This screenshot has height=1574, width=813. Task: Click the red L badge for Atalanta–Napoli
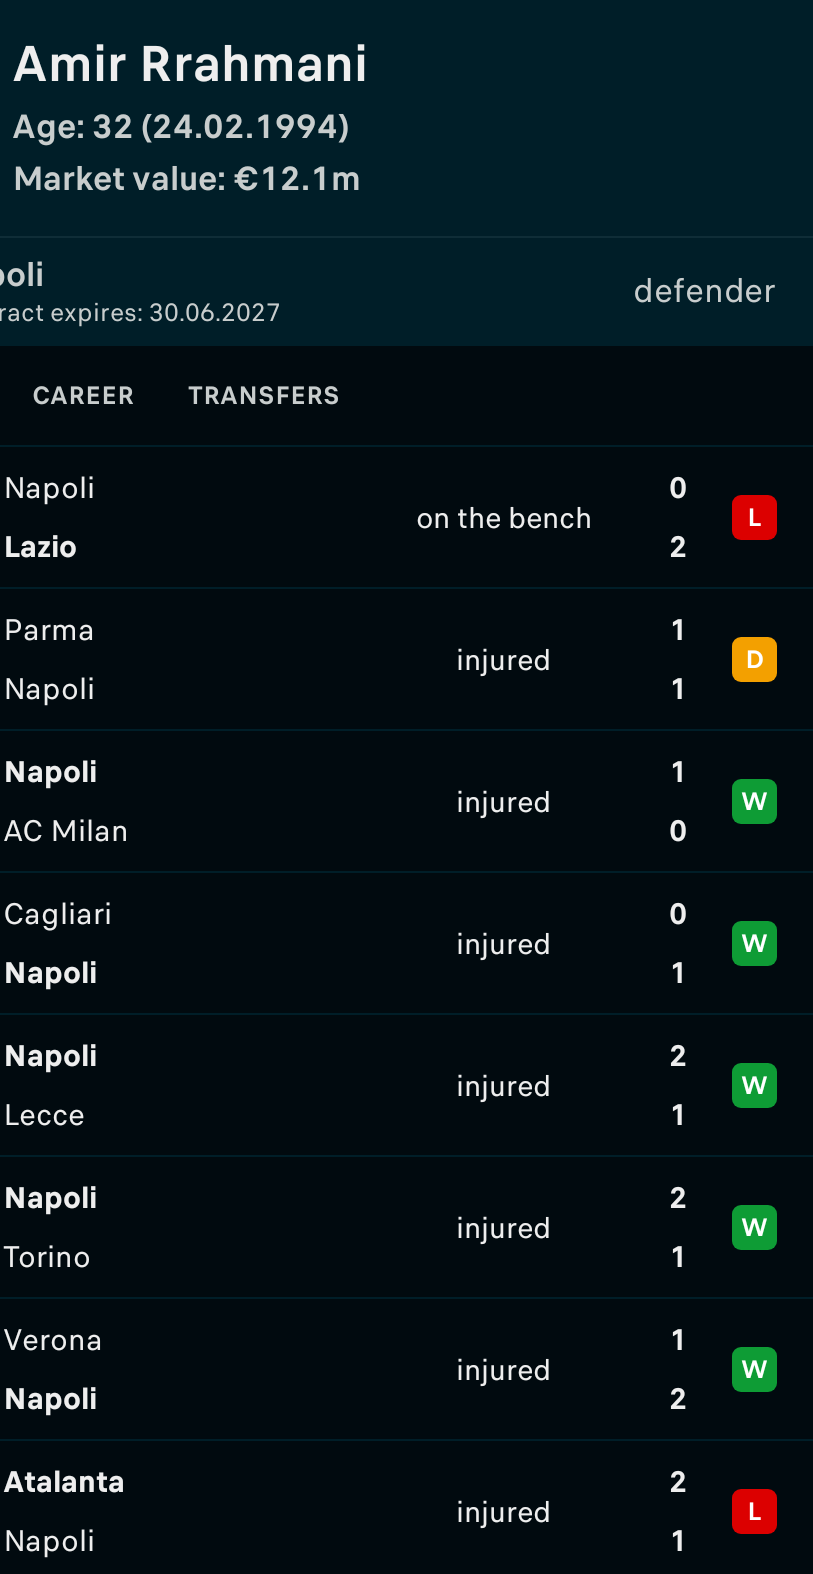(754, 1512)
